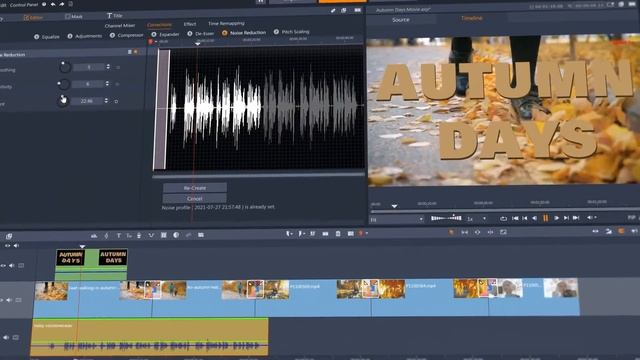Switch to the Title tab
Screen dimensions: 640x360
click(x=115, y=16)
